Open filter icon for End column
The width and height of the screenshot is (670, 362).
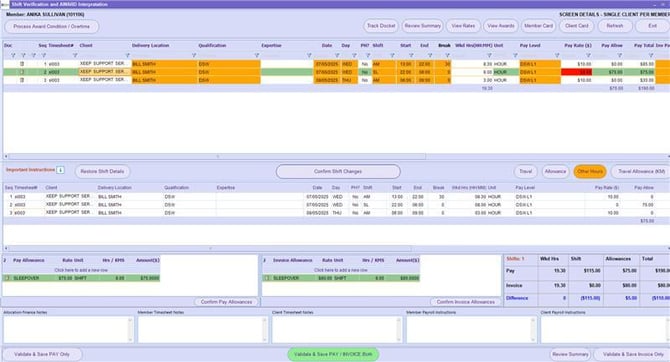(x=430, y=56)
